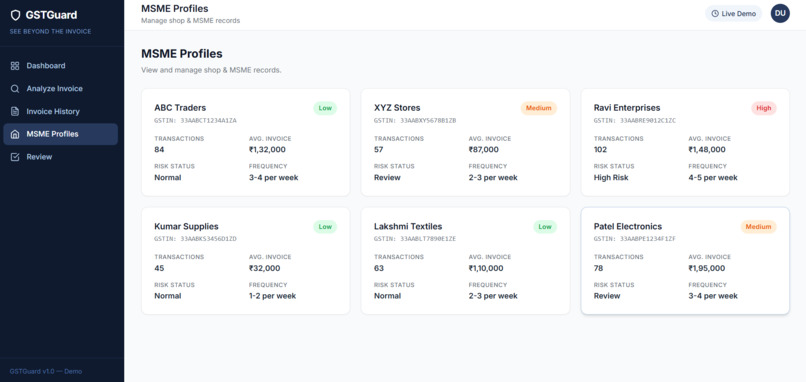Click the Medium badge on Patel Electronics
The width and height of the screenshot is (806, 382).
pyautogui.click(x=759, y=227)
